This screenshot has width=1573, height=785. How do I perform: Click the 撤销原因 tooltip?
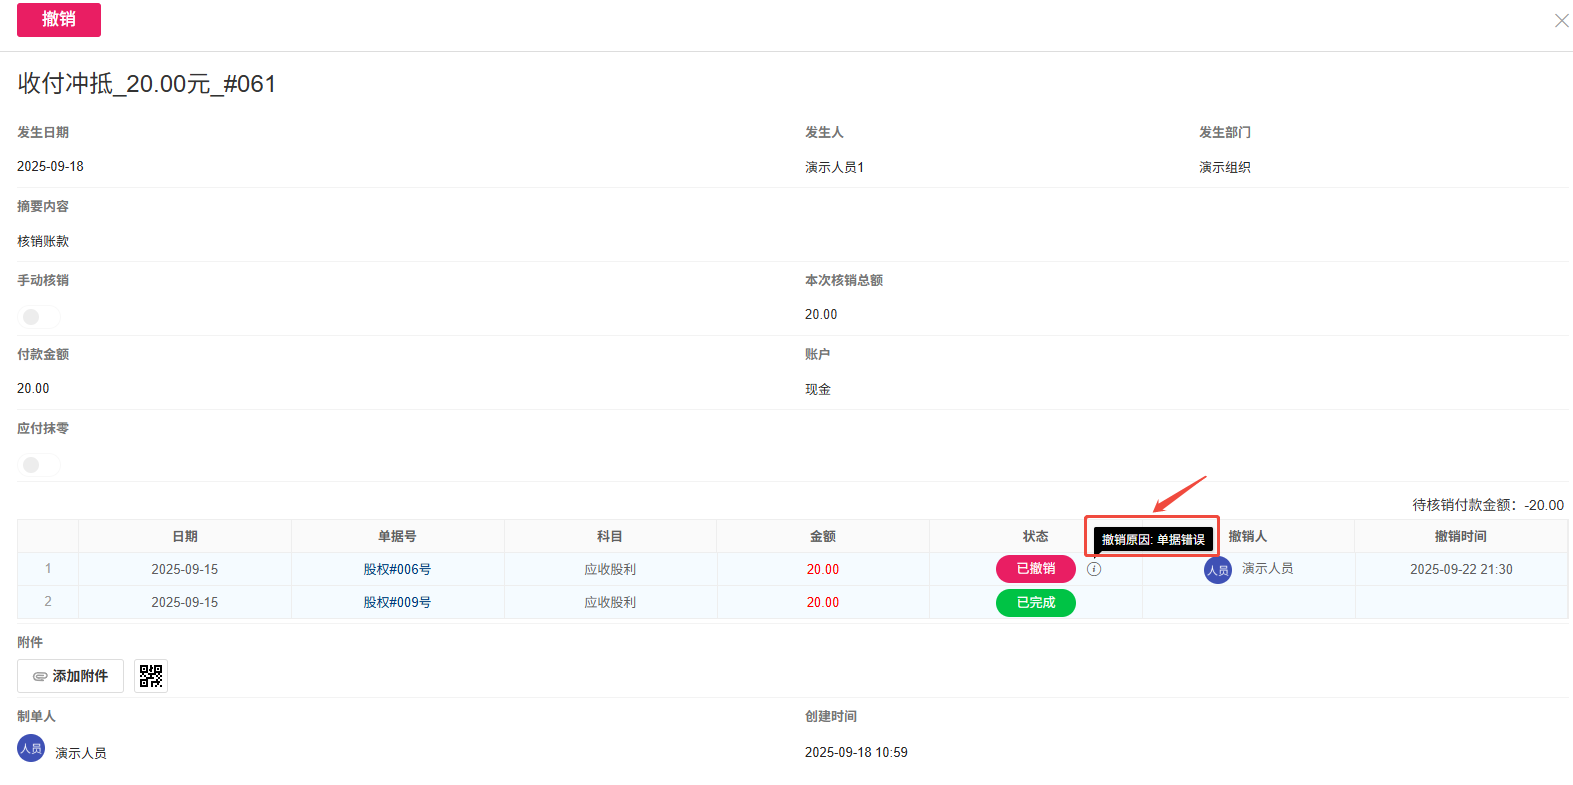(x=1153, y=540)
